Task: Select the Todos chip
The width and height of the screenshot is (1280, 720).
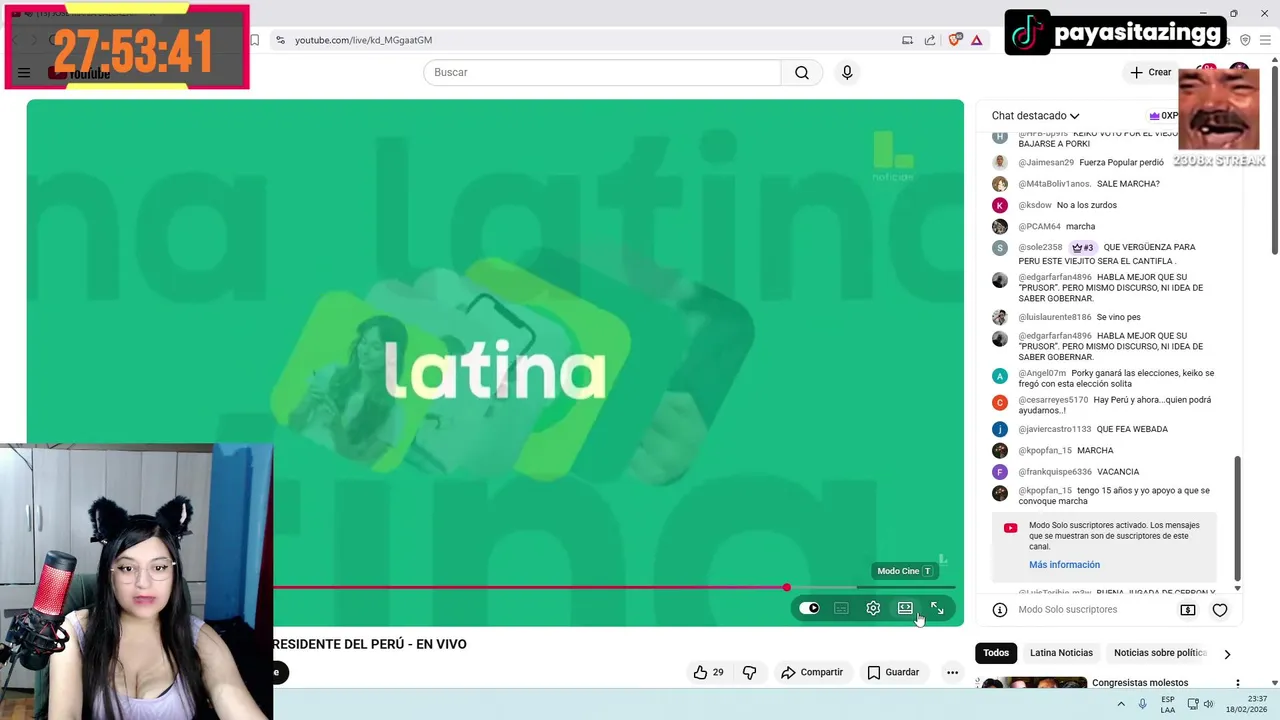Action: 996,653
